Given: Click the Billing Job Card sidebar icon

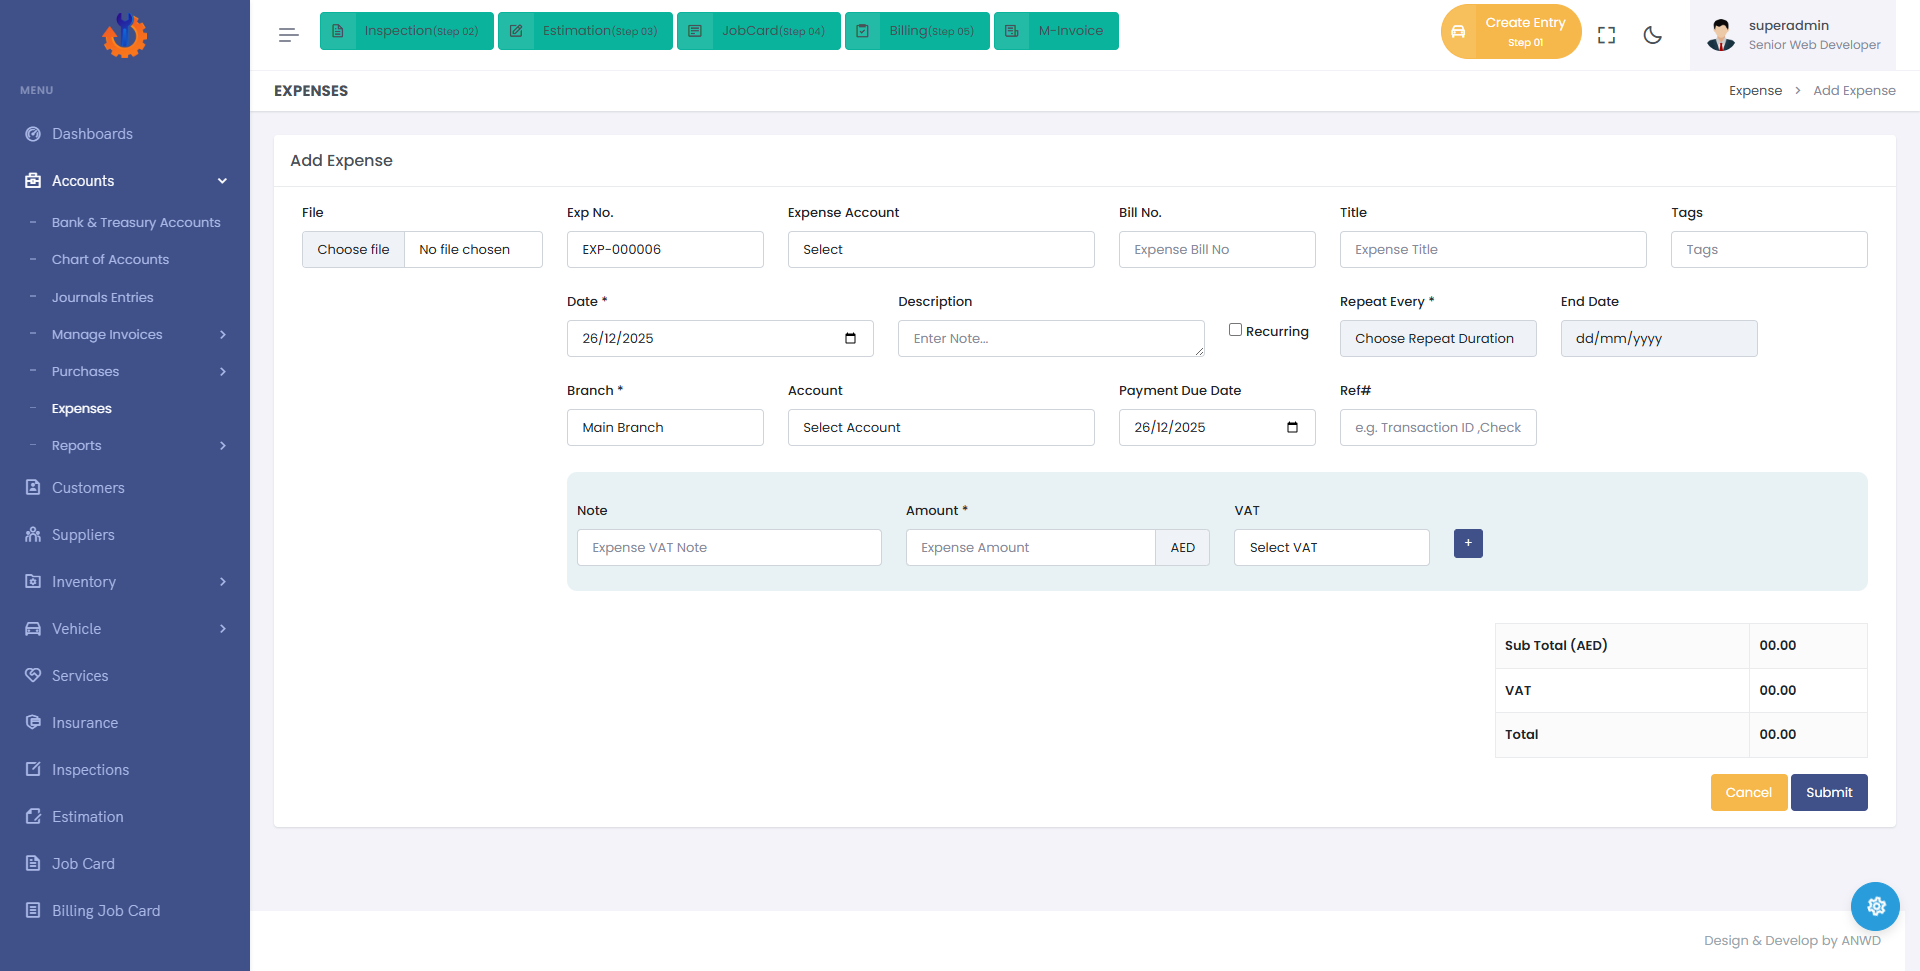Looking at the screenshot, I should (x=33, y=910).
